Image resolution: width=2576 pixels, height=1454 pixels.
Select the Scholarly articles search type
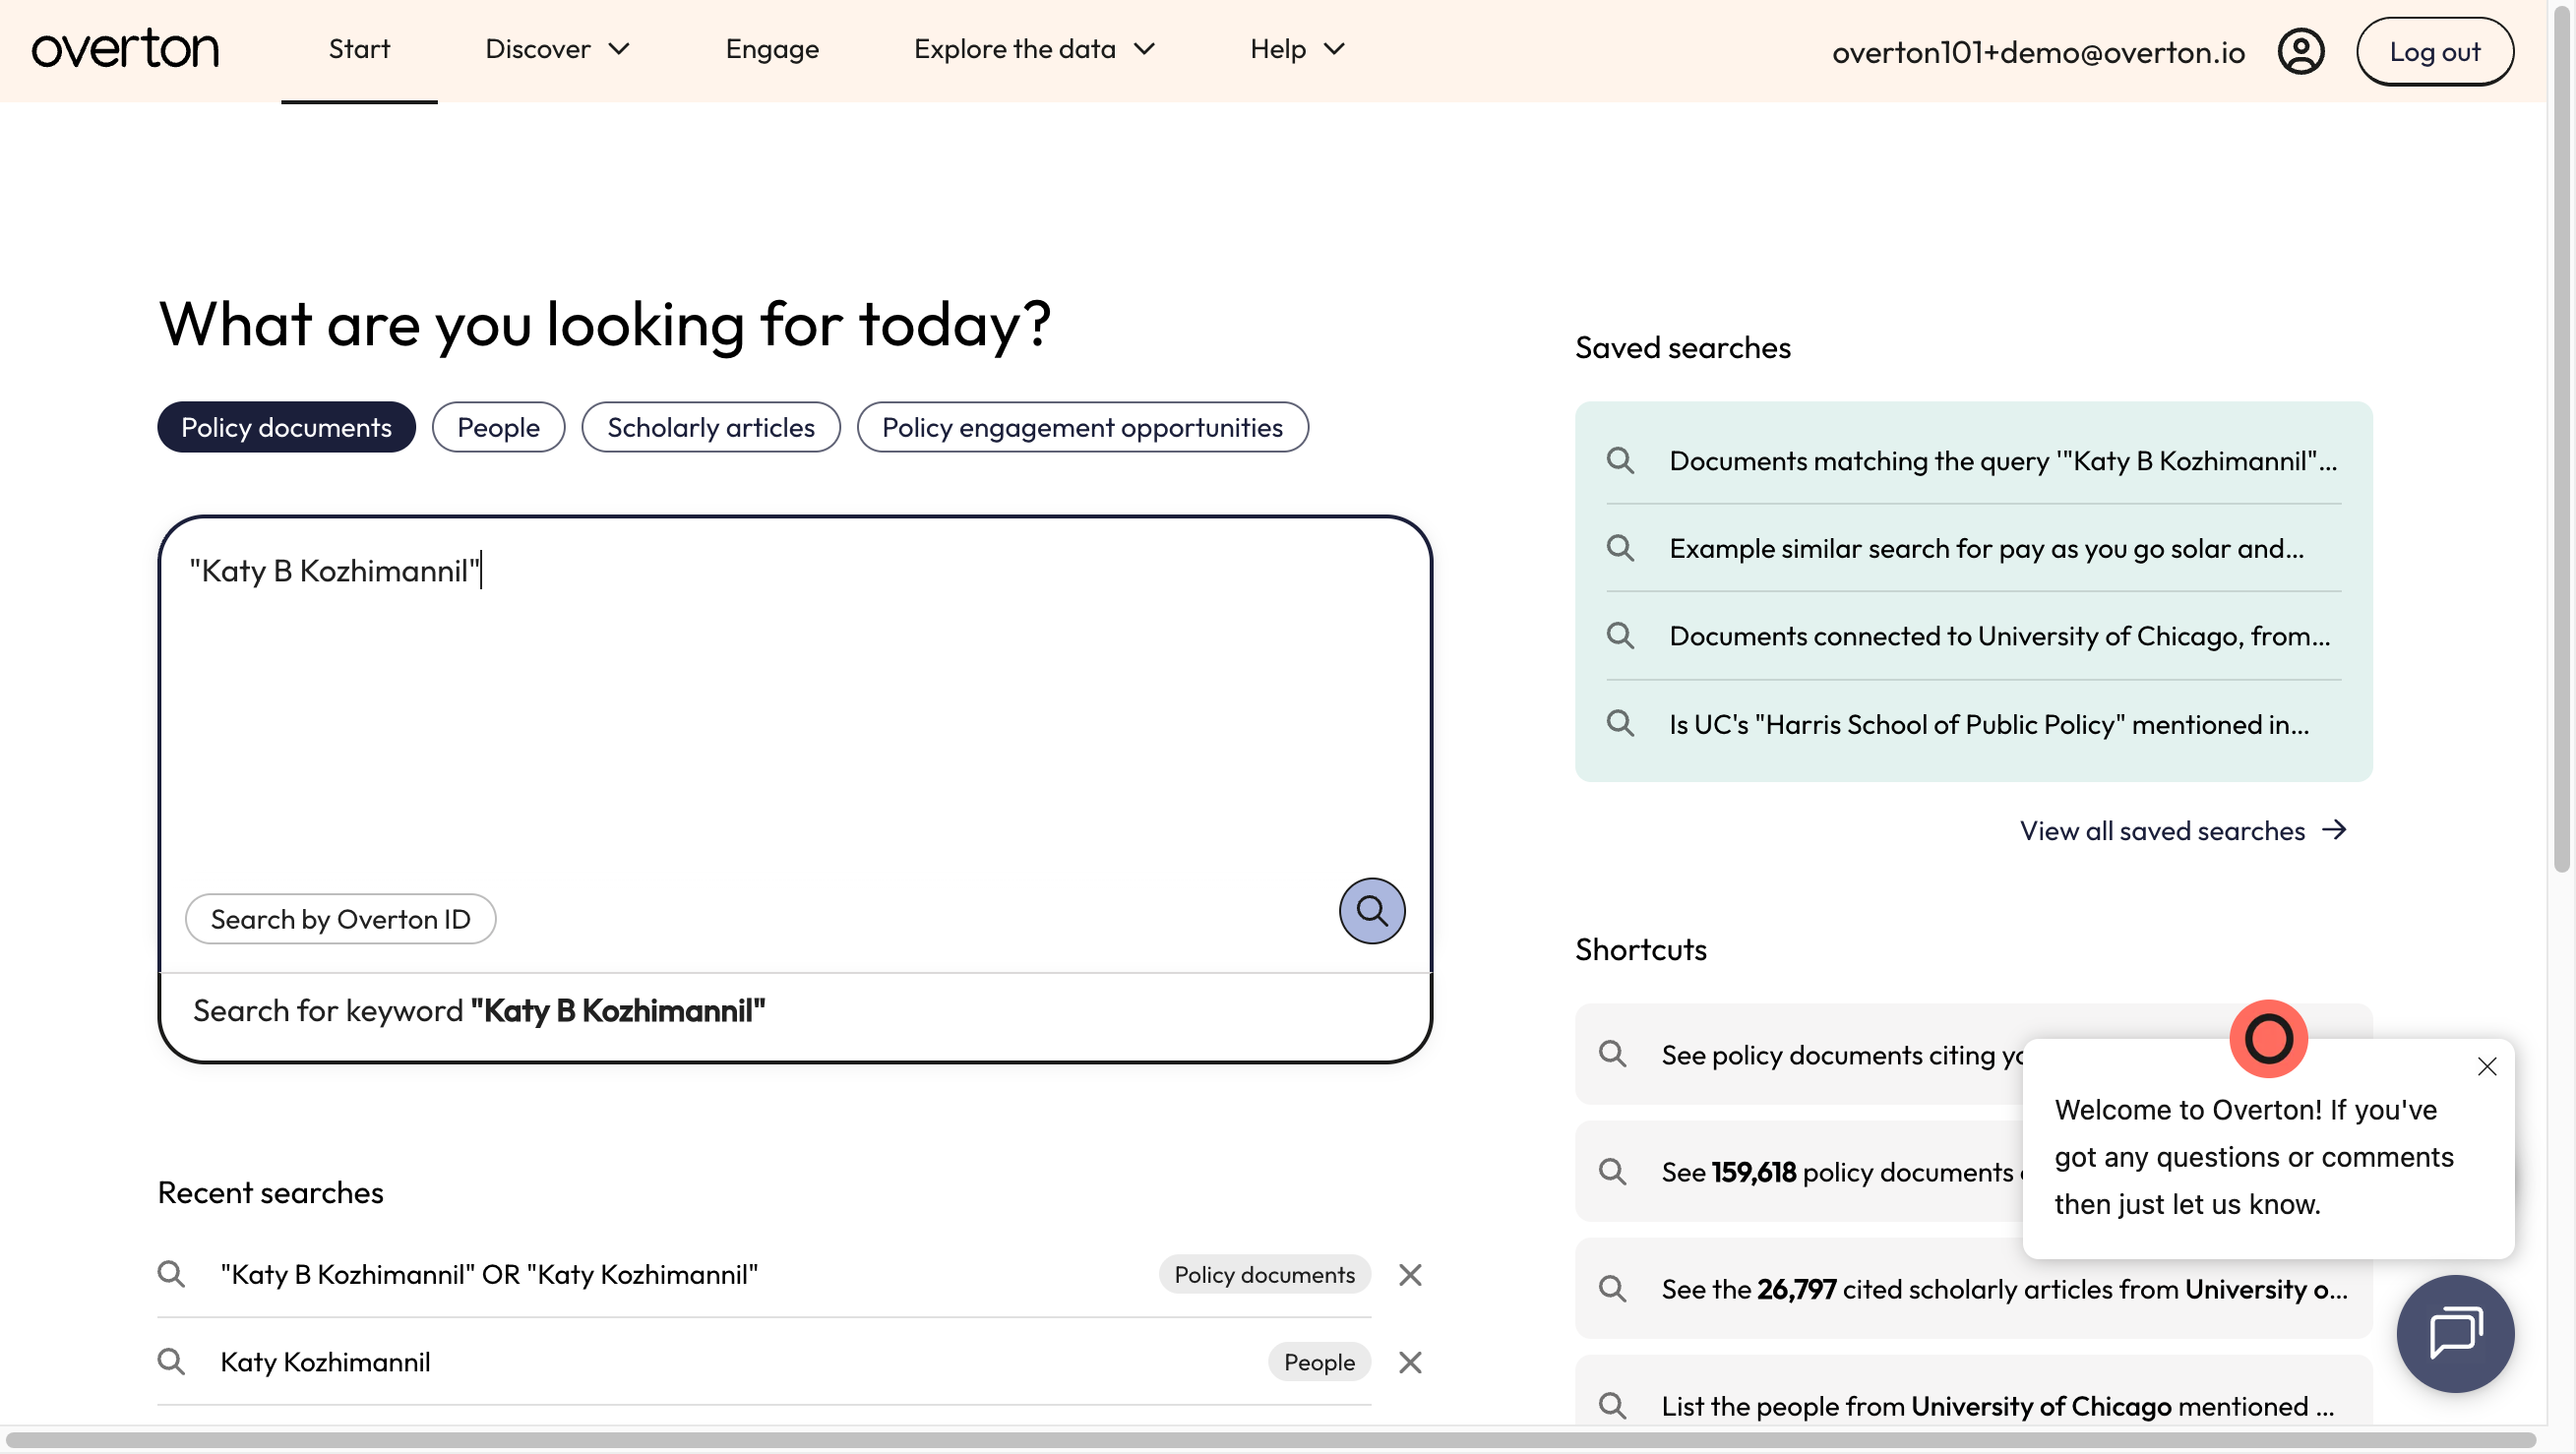coord(711,427)
